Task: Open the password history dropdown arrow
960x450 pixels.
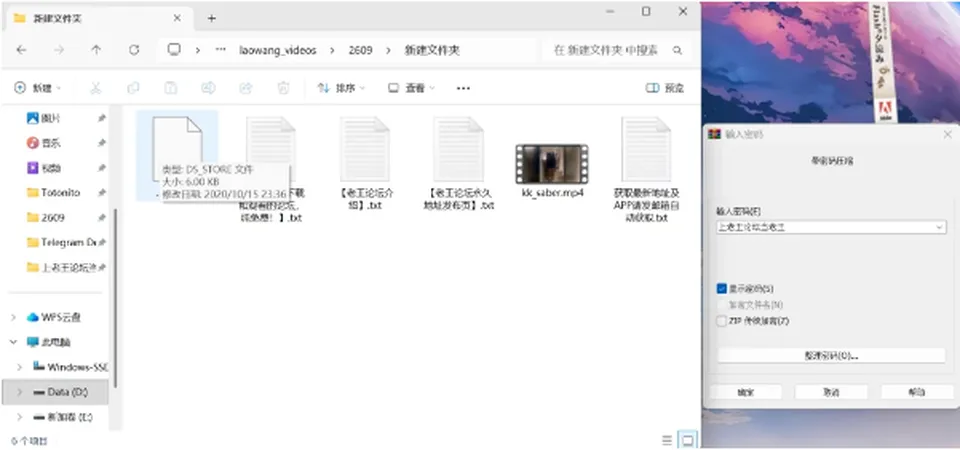Action: click(x=940, y=227)
